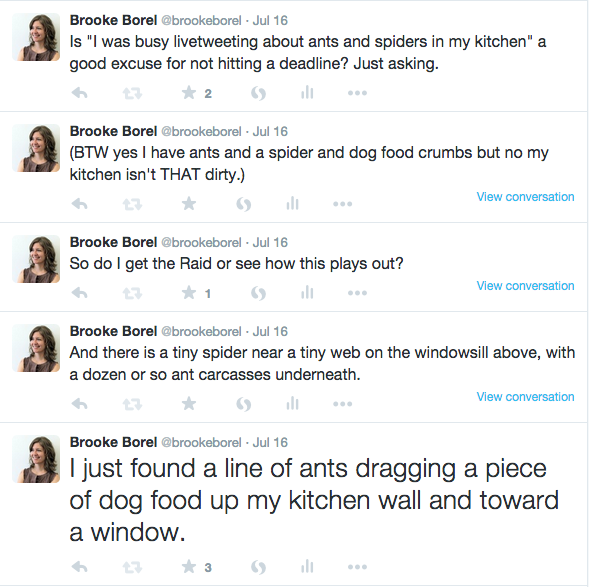
Task: Reply to the line of ants tweet
Action: tap(79, 567)
